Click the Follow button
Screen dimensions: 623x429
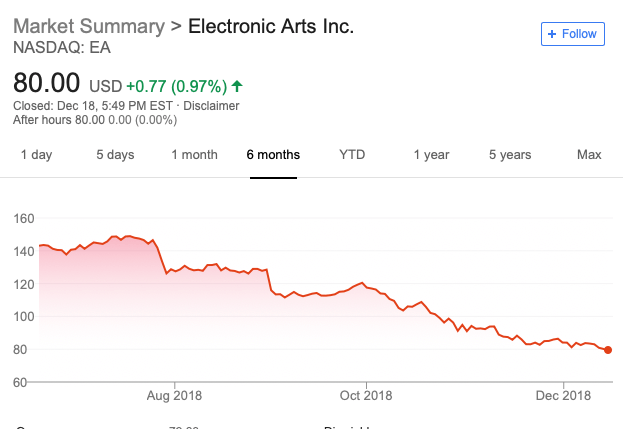click(572, 33)
